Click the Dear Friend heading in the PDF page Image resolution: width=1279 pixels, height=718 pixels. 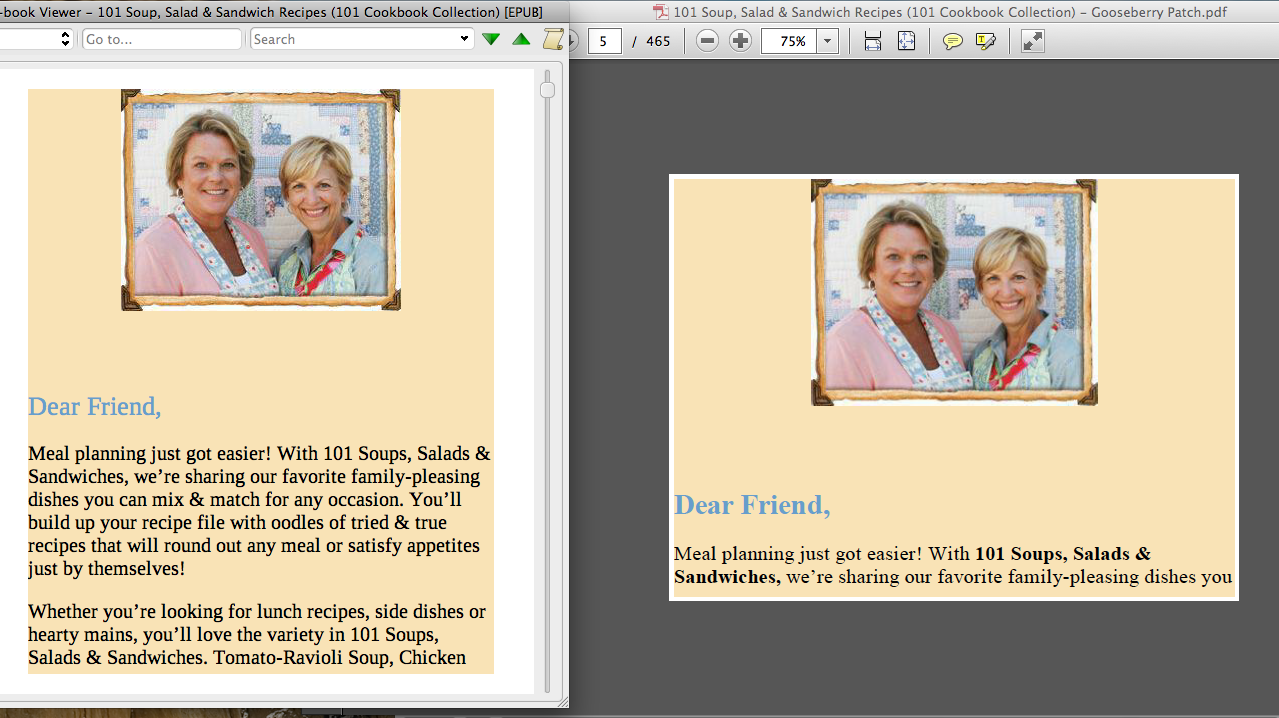coord(752,505)
